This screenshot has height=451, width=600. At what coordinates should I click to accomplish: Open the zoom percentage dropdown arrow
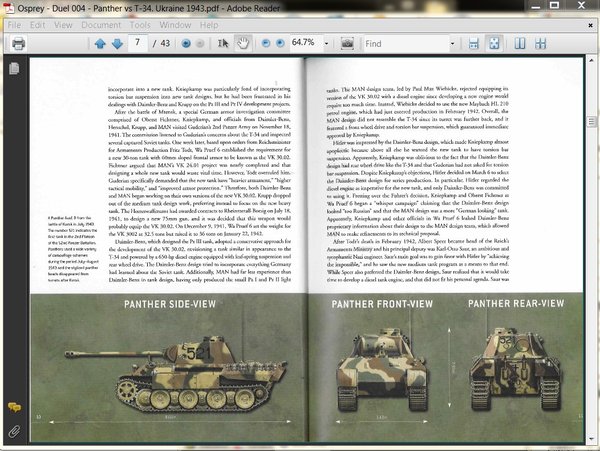point(326,44)
